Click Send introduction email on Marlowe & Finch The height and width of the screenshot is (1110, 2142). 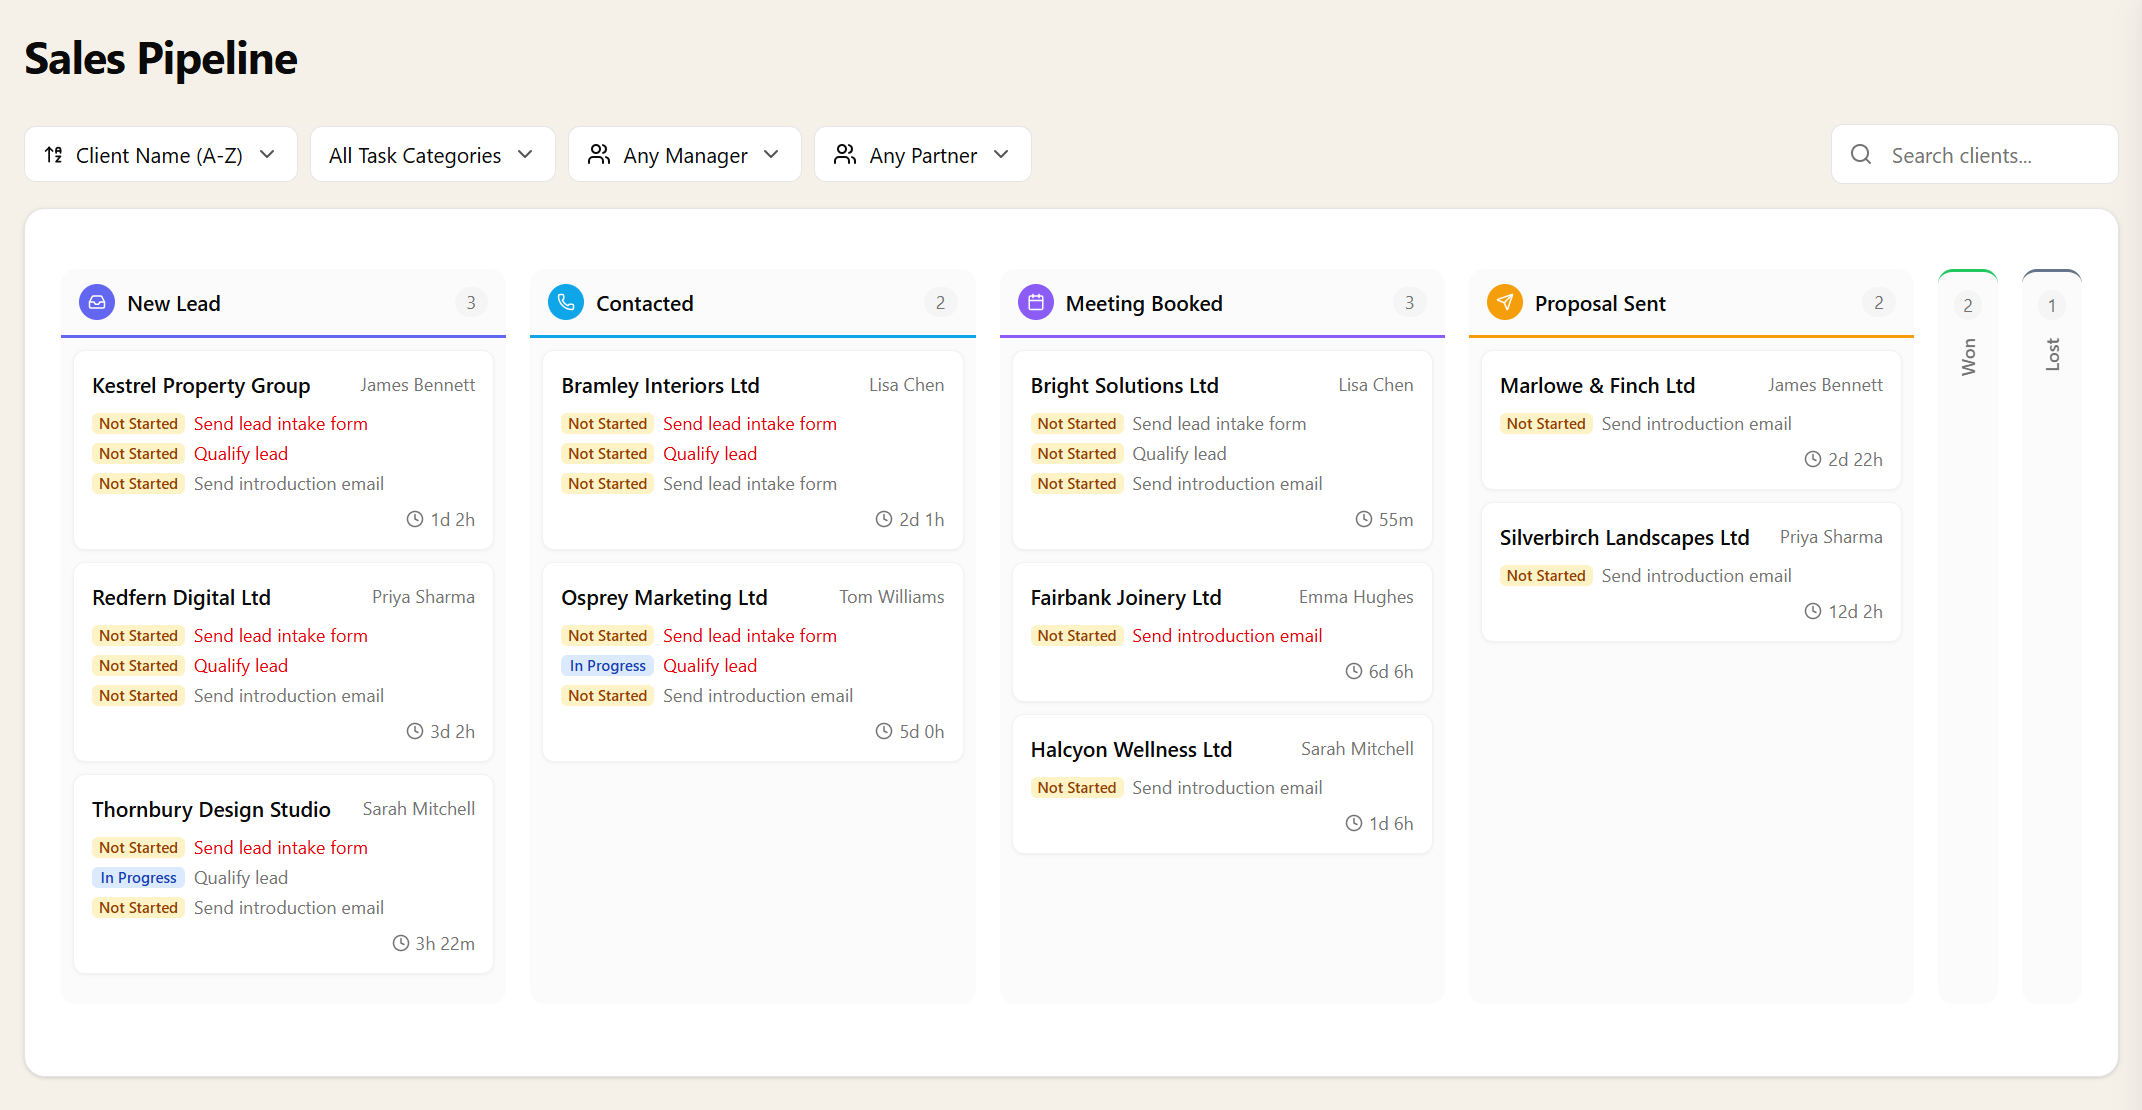point(1696,424)
